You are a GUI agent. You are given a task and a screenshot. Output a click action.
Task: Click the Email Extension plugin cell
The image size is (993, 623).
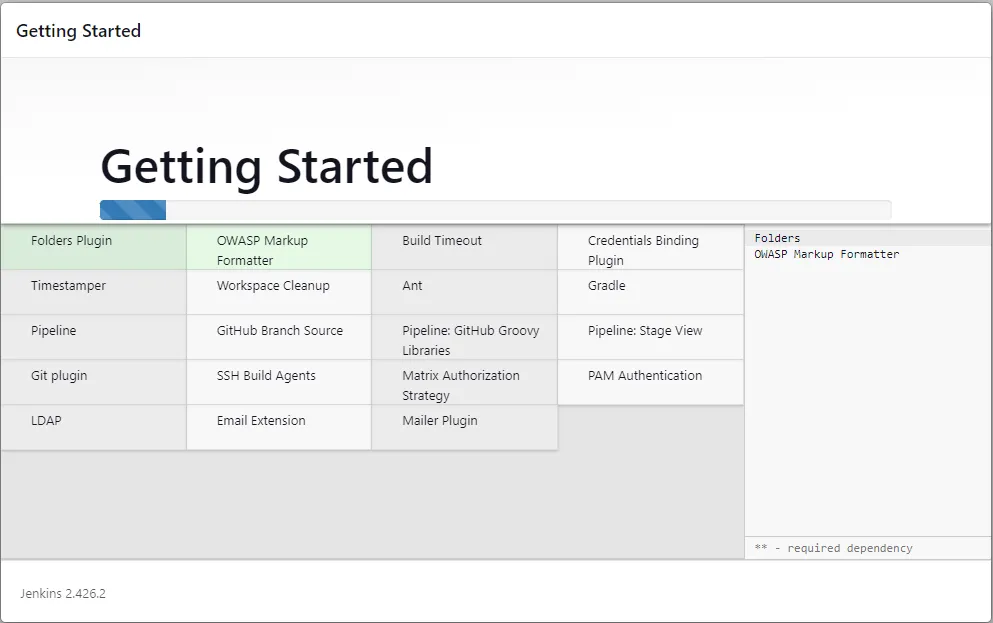click(x=279, y=427)
